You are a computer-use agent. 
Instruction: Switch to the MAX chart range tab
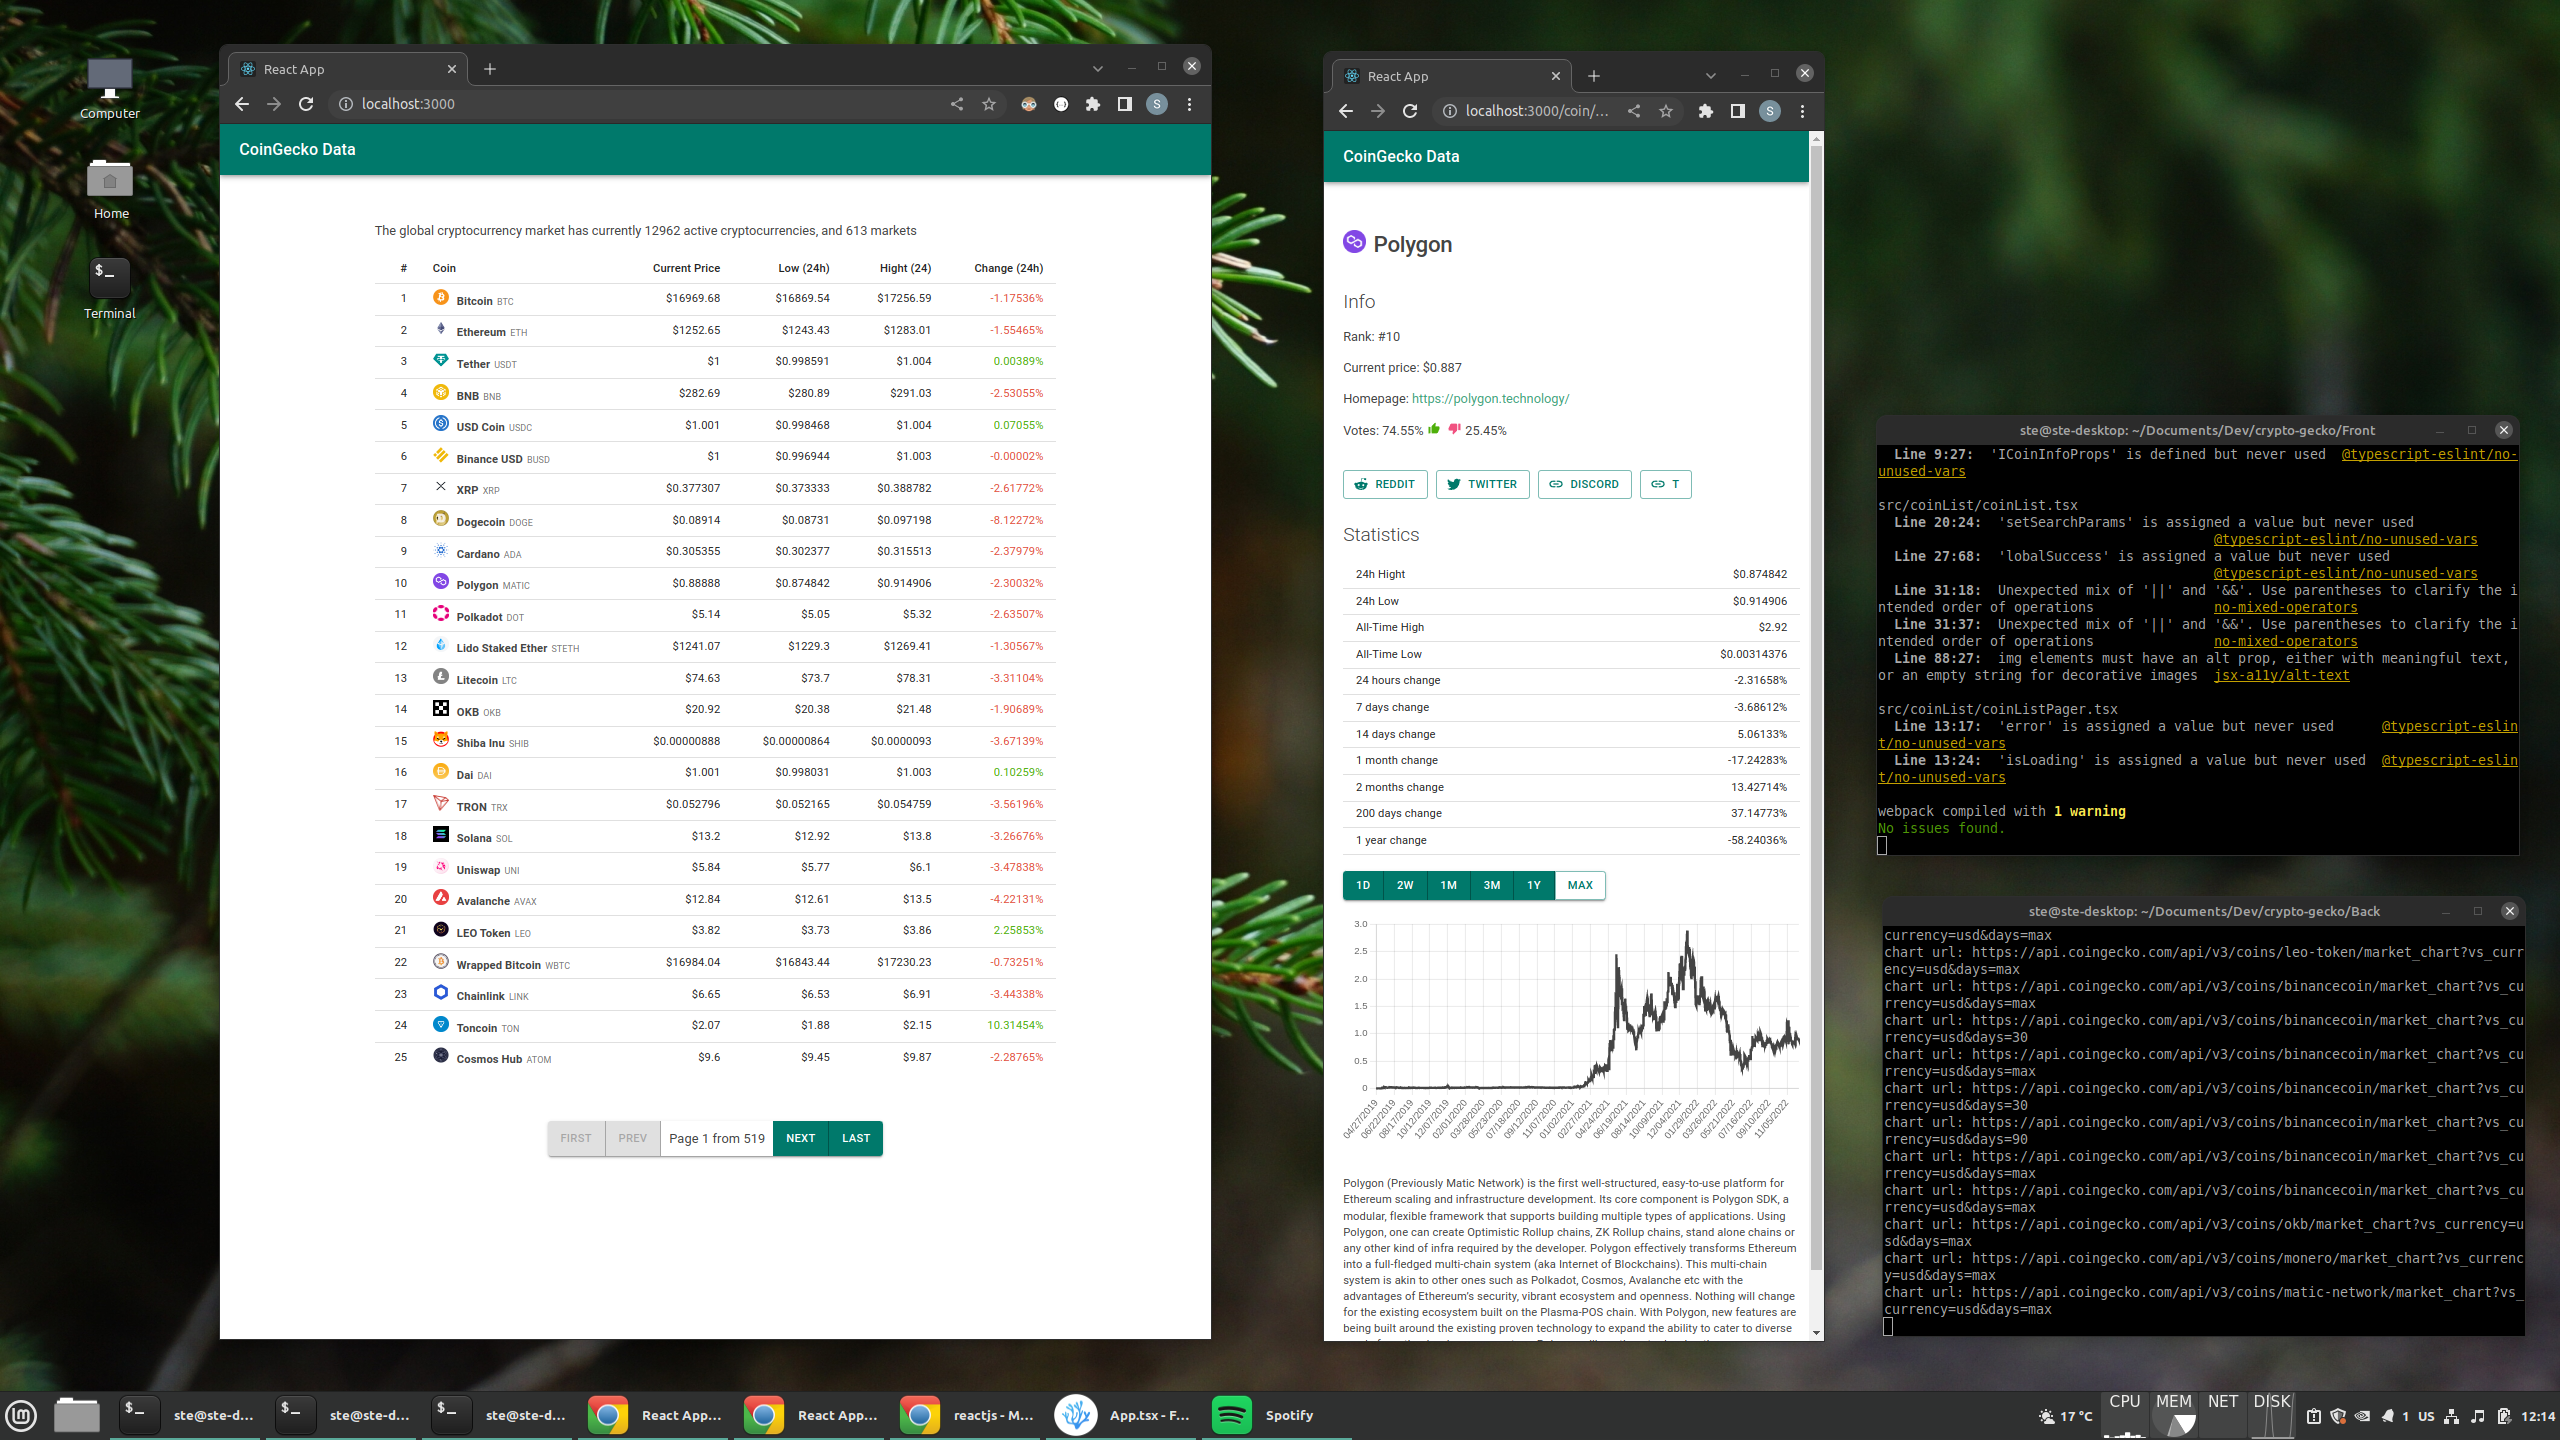pyautogui.click(x=1580, y=885)
